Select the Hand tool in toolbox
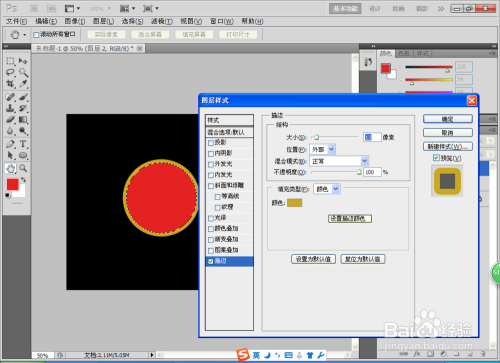 pos(10,168)
